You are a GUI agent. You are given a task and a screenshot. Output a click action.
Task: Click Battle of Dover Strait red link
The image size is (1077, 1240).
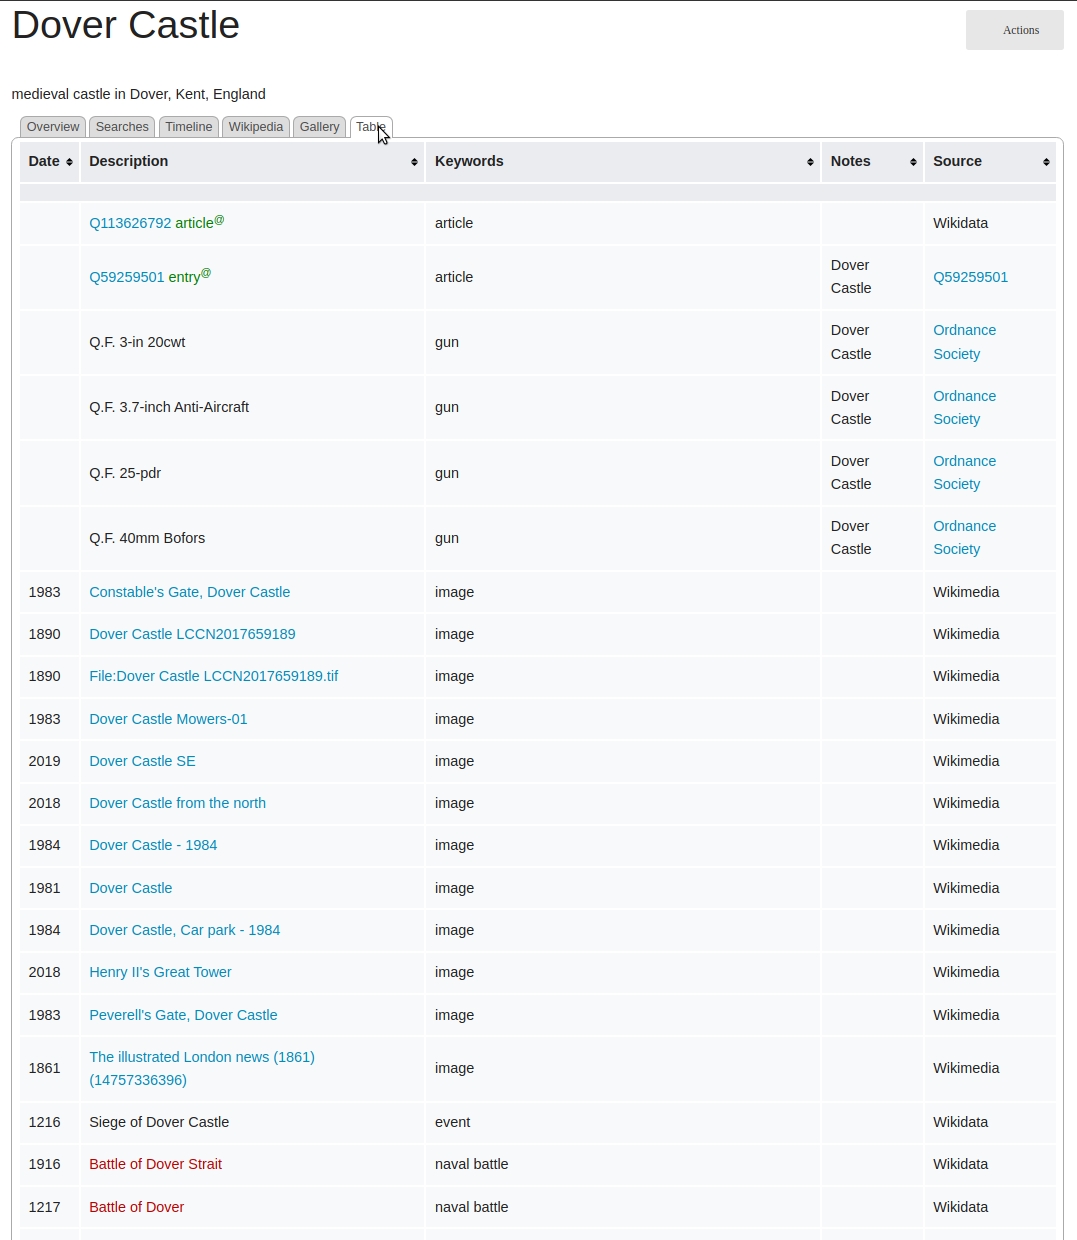tap(155, 1164)
